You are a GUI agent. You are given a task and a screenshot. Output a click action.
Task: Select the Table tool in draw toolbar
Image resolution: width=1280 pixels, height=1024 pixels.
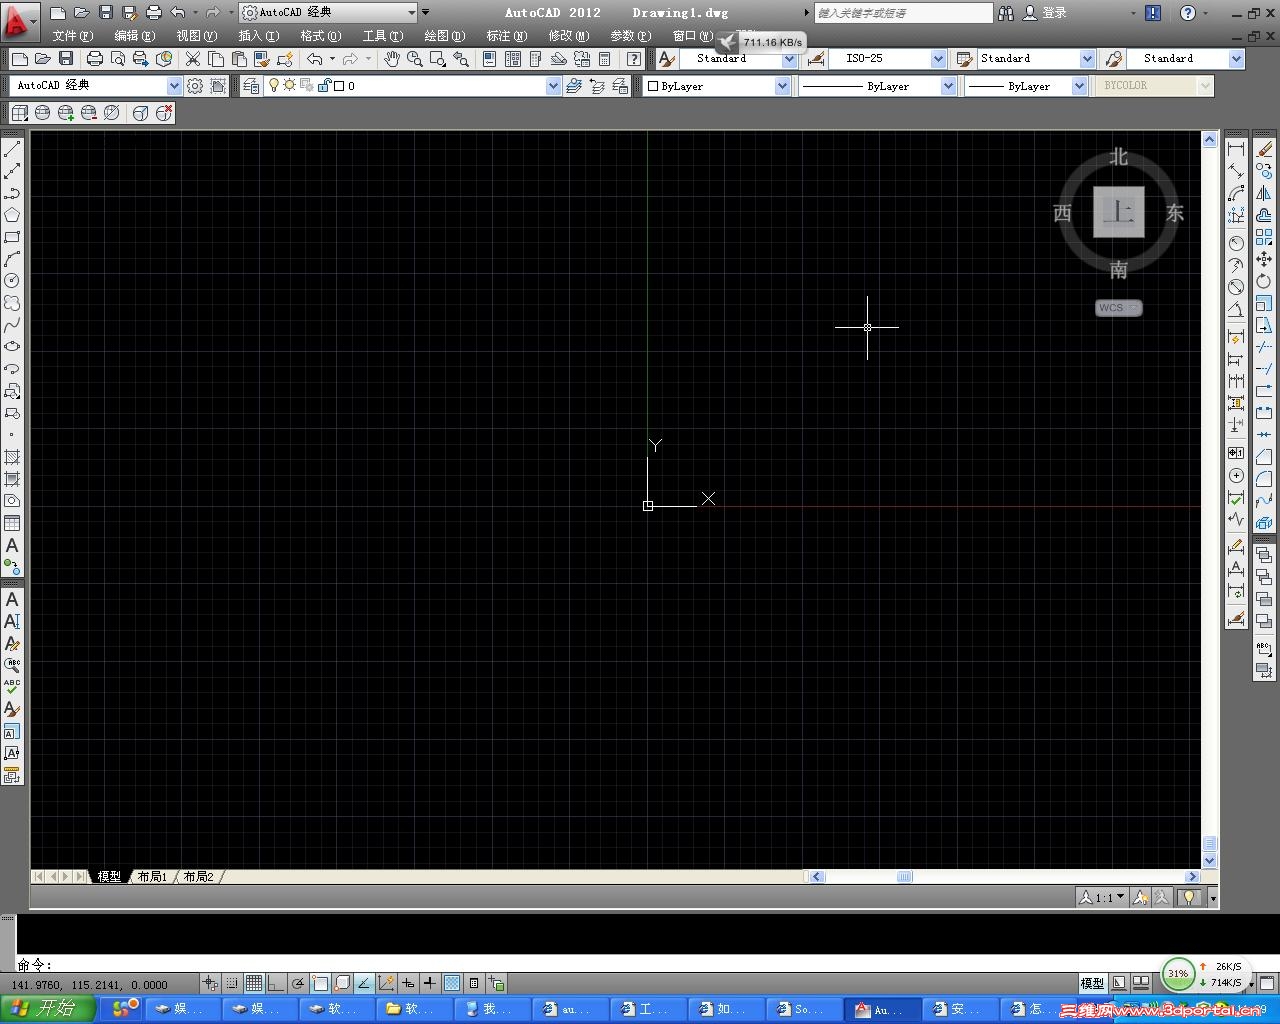[12, 523]
